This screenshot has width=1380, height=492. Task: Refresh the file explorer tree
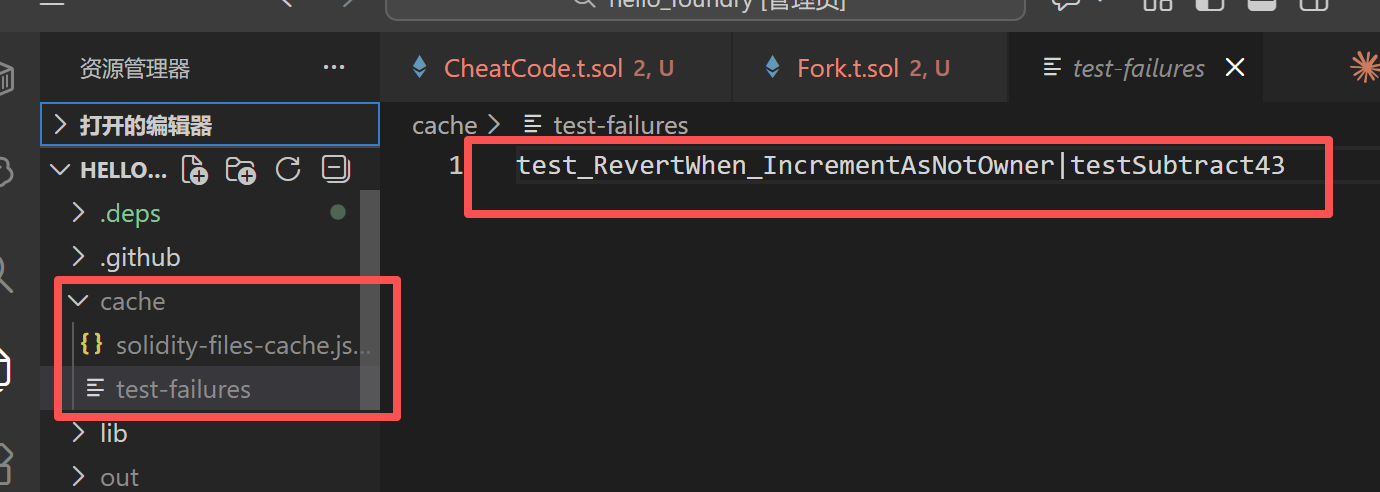tap(288, 170)
